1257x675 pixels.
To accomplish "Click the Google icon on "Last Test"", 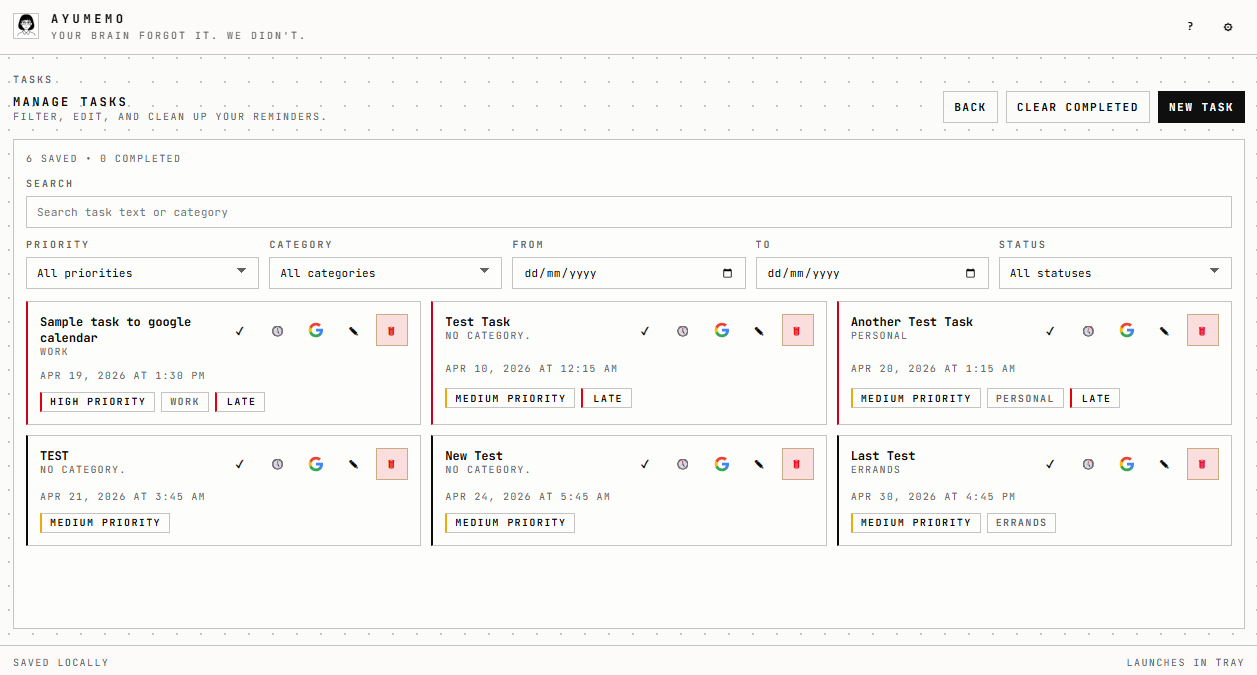I will [x=1126, y=464].
